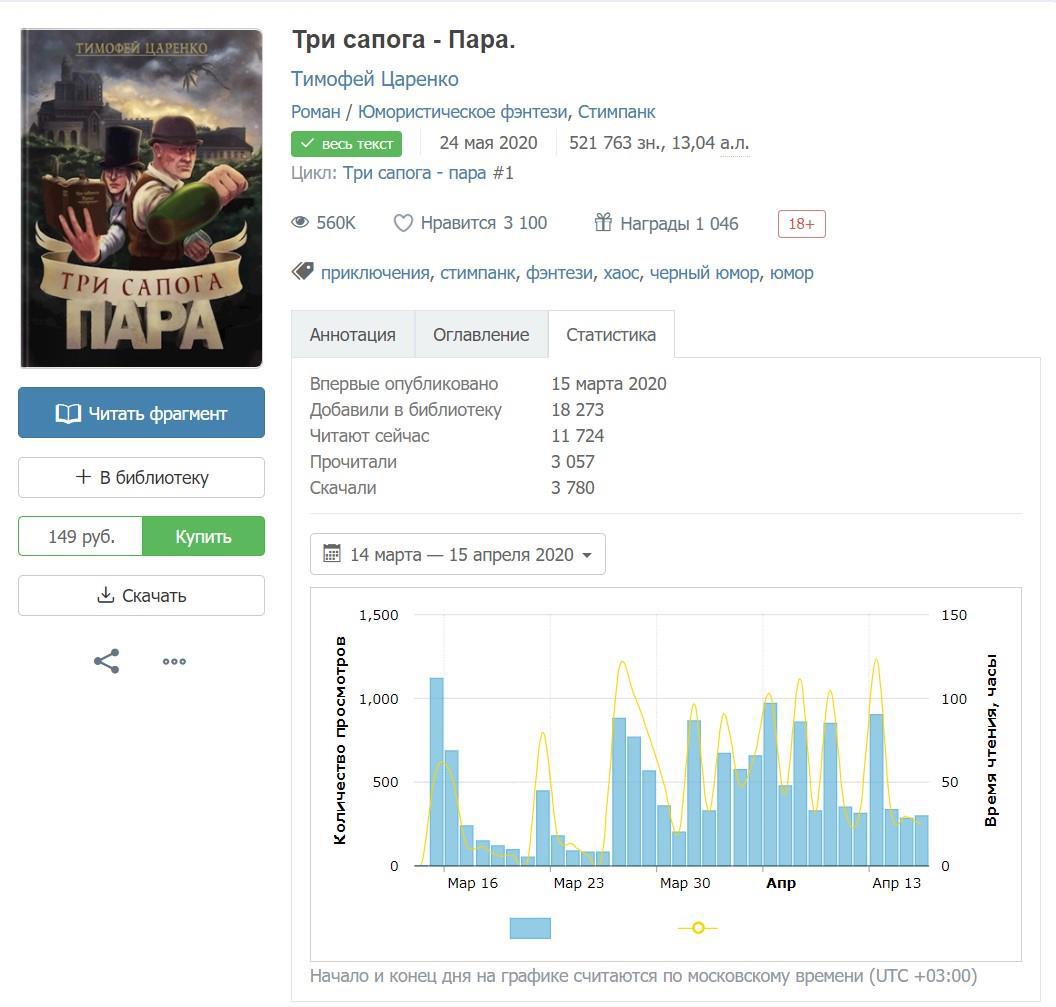Viewport: 1056px width, 1007px height.
Task: Click the heart icon to like book
Action: pos(403,223)
